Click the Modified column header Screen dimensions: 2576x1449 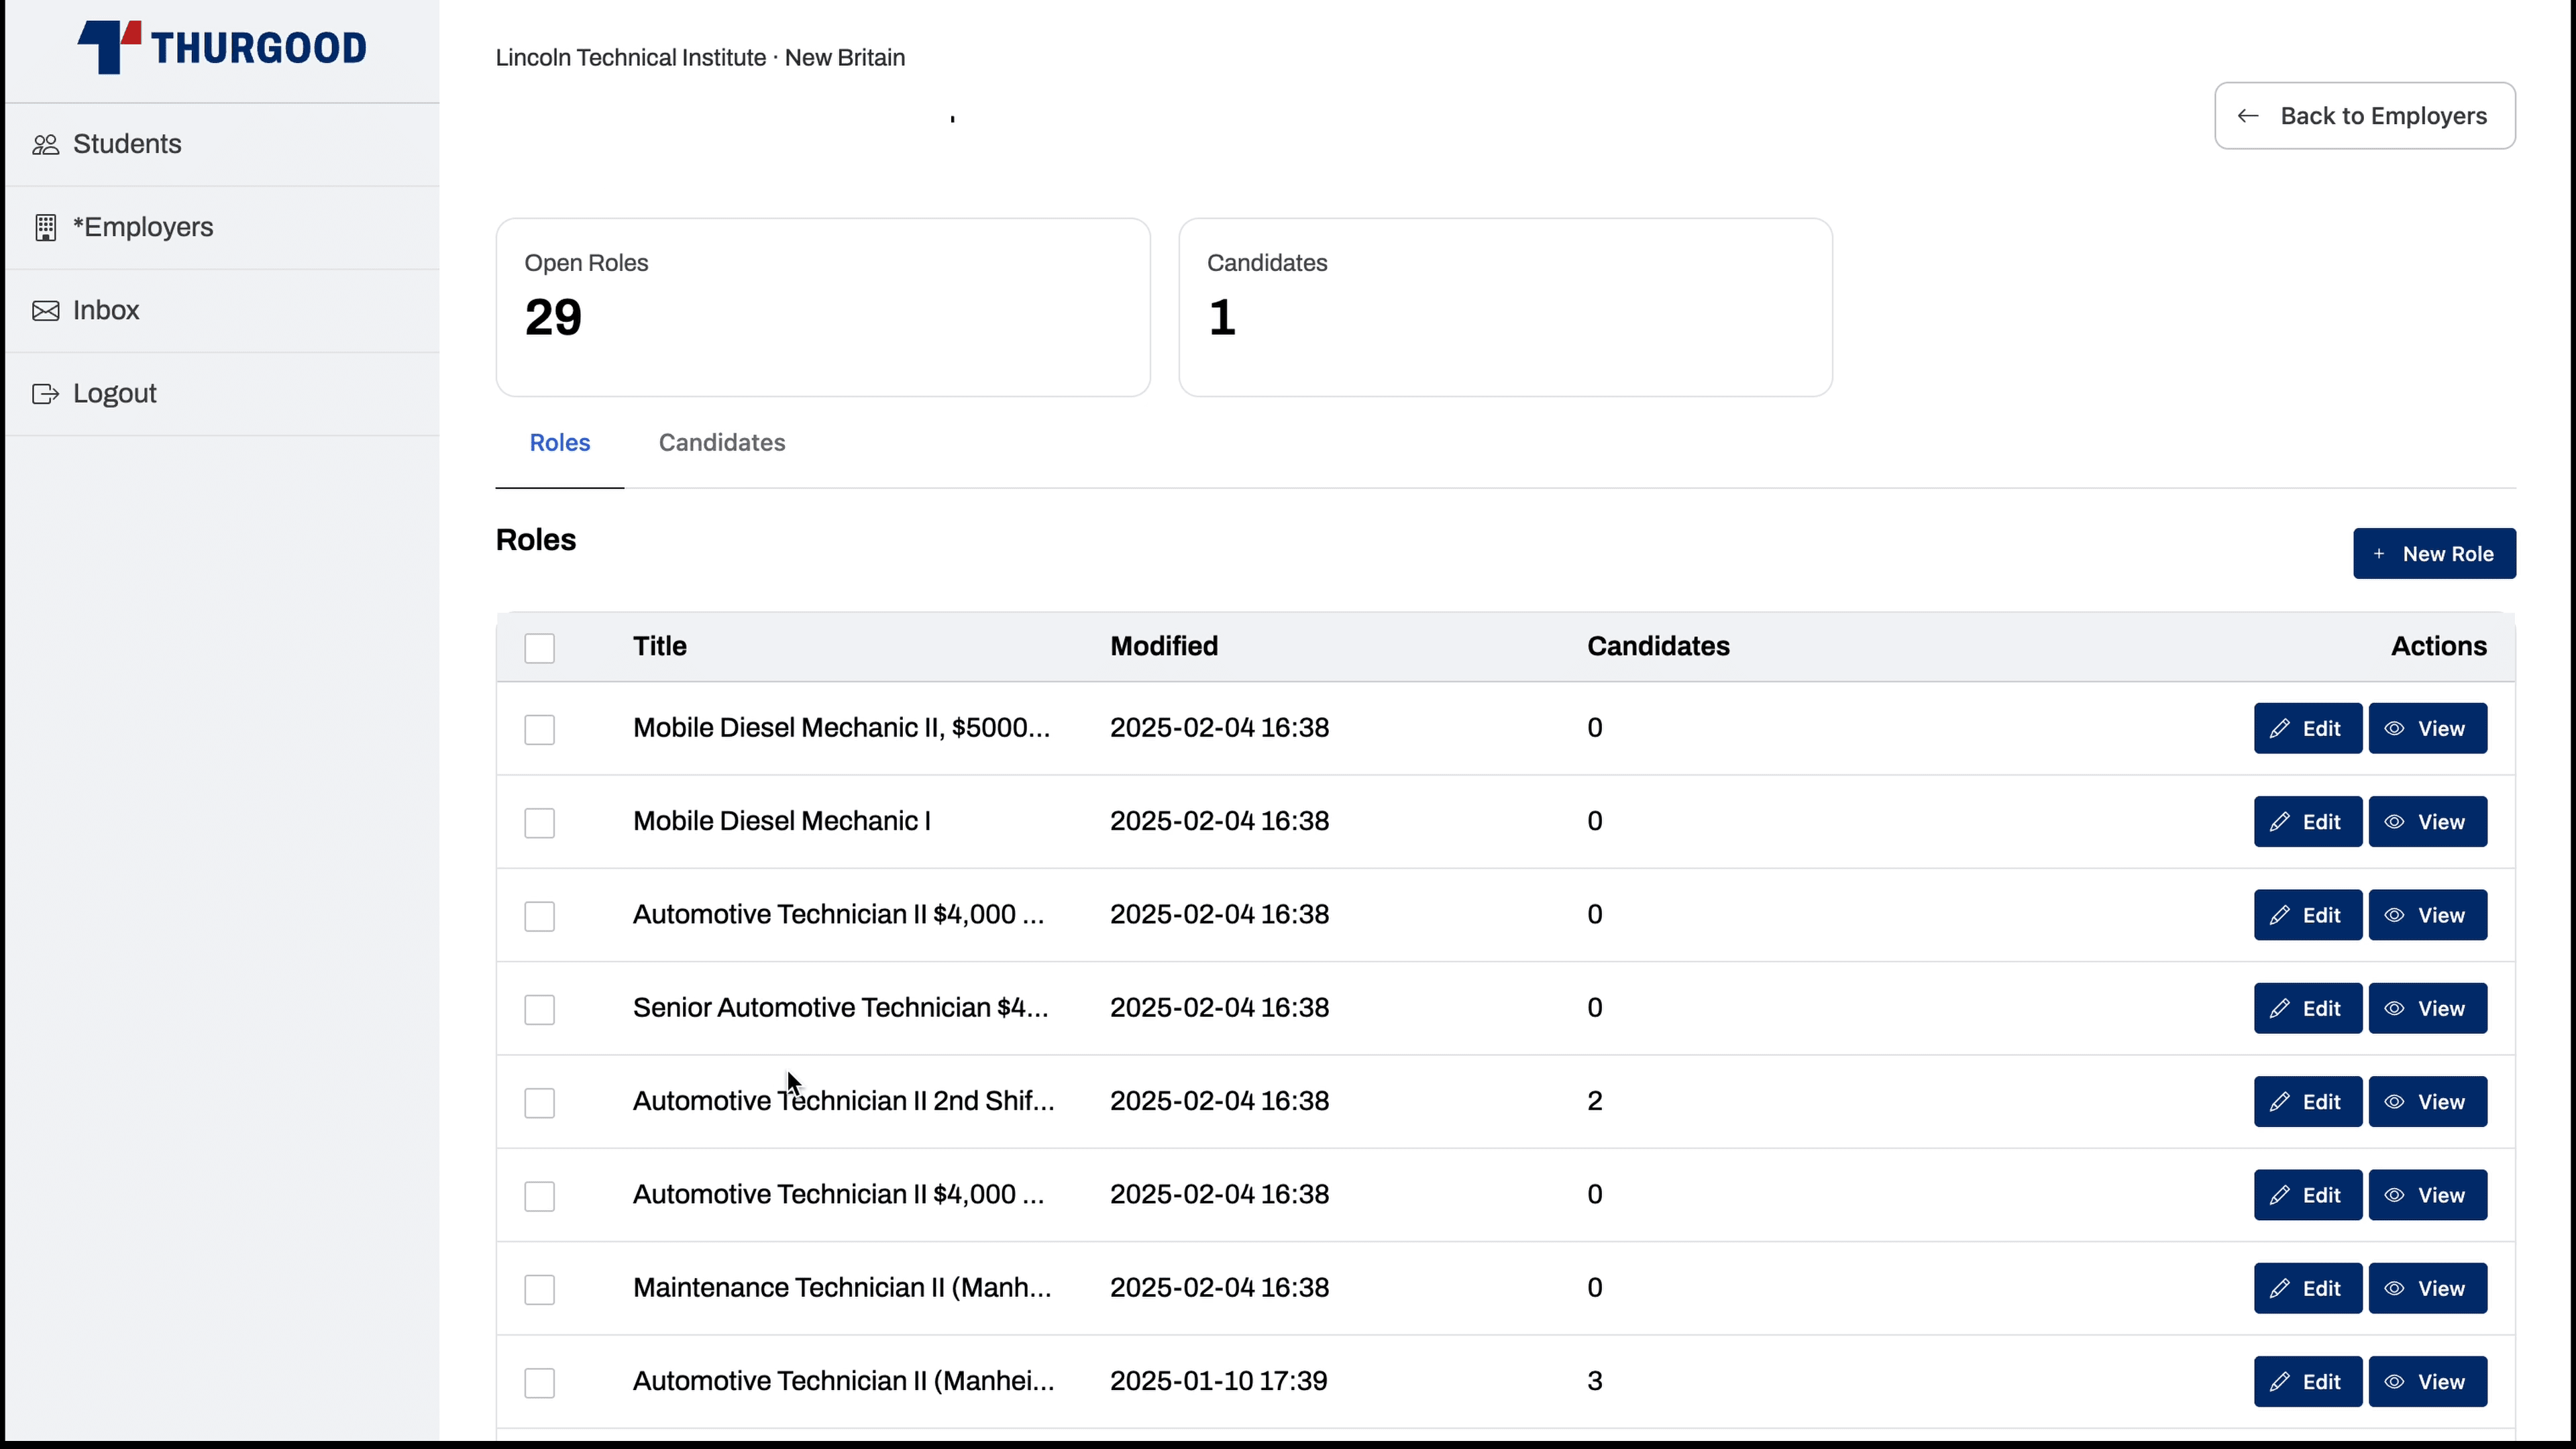click(1163, 646)
